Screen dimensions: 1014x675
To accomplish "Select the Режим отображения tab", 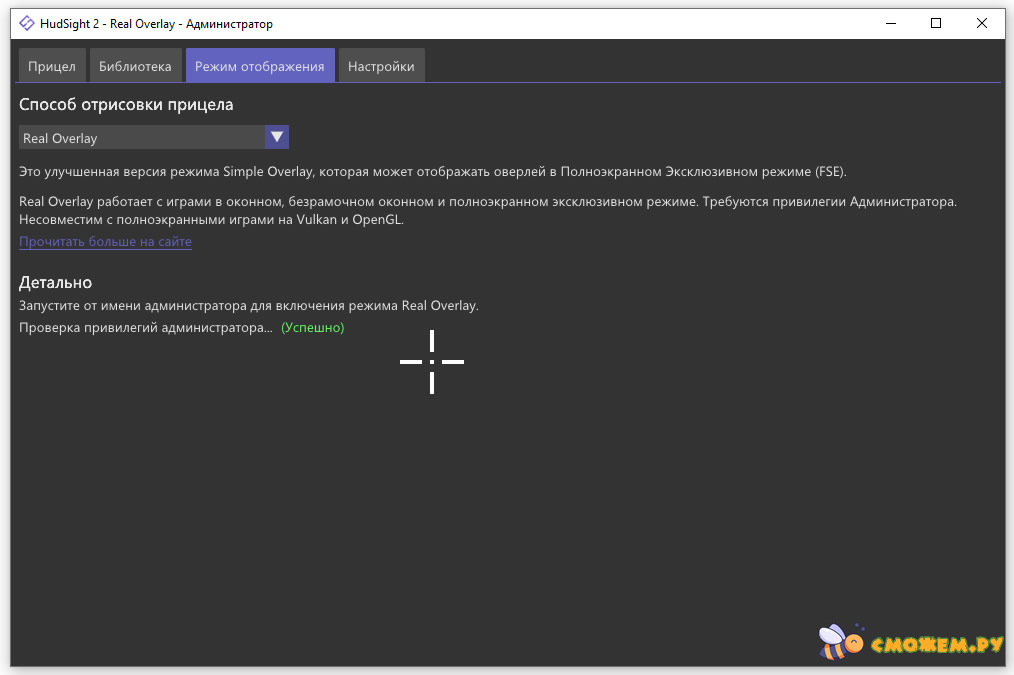I will tap(260, 66).
